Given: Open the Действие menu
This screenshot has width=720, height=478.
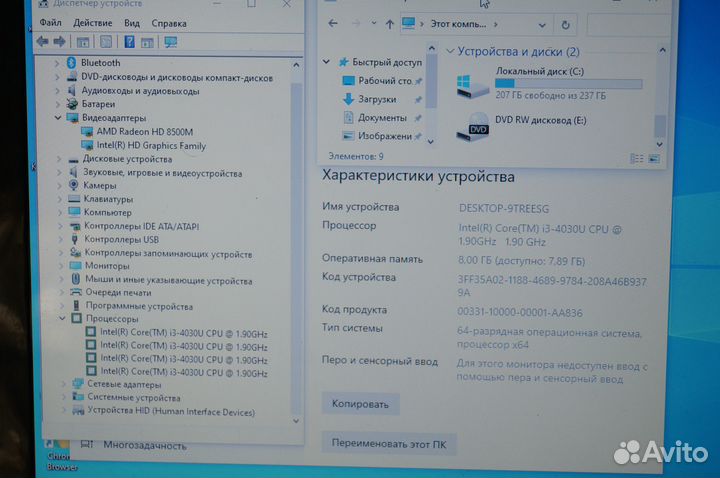Looking at the screenshot, I should click(x=92, y=23).
